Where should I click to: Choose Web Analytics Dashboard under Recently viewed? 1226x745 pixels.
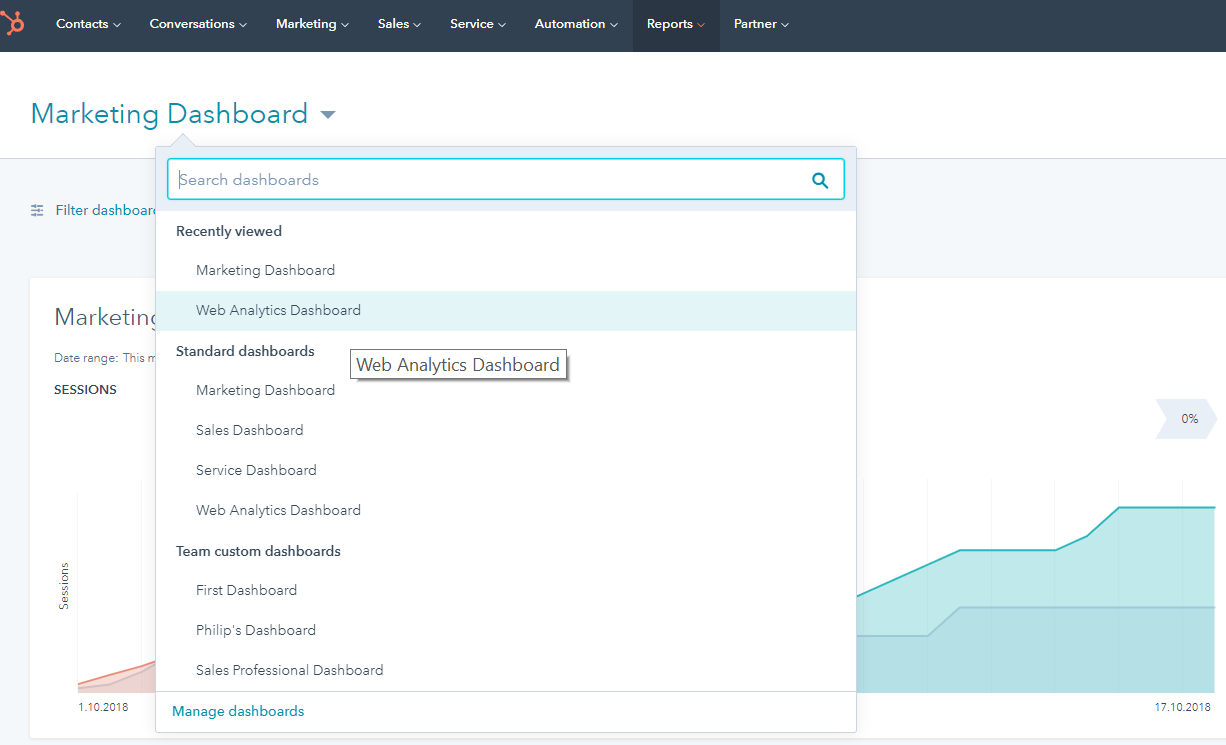pyautogui.click(x=506, y=311)
